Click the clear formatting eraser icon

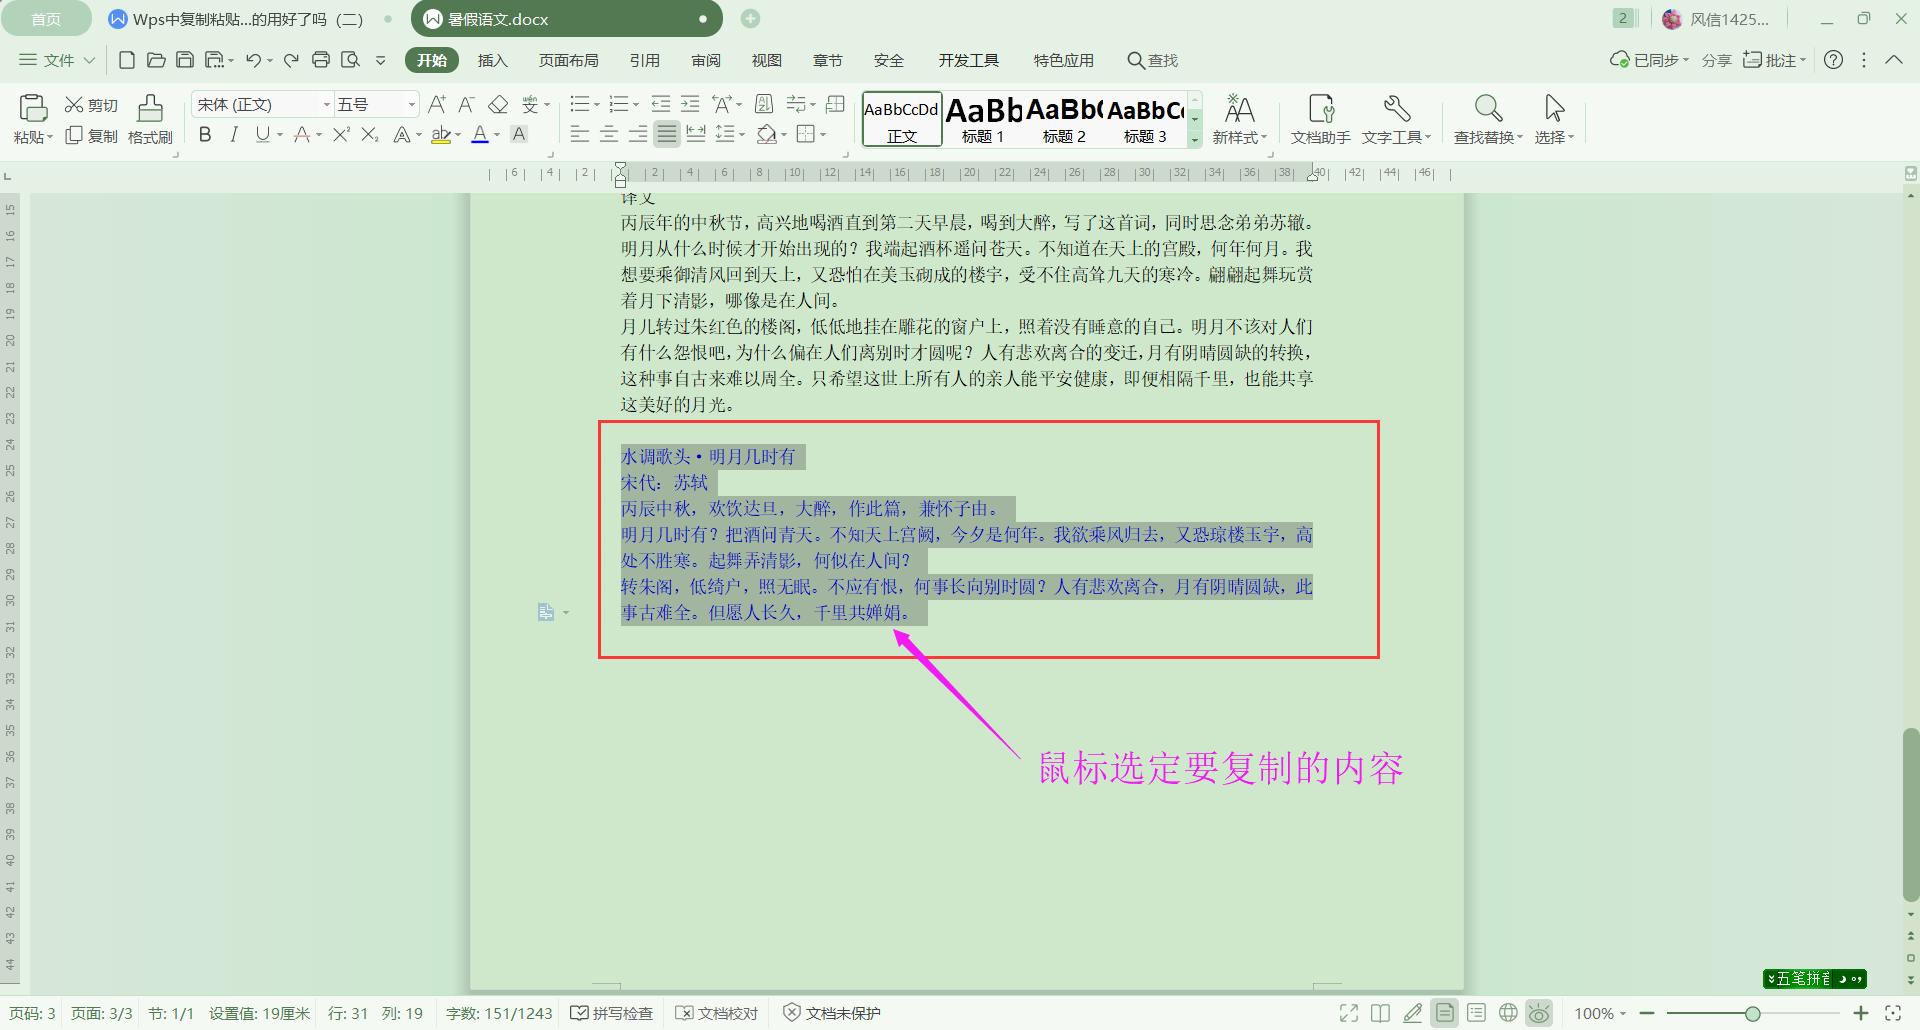(x=499, y=104)
